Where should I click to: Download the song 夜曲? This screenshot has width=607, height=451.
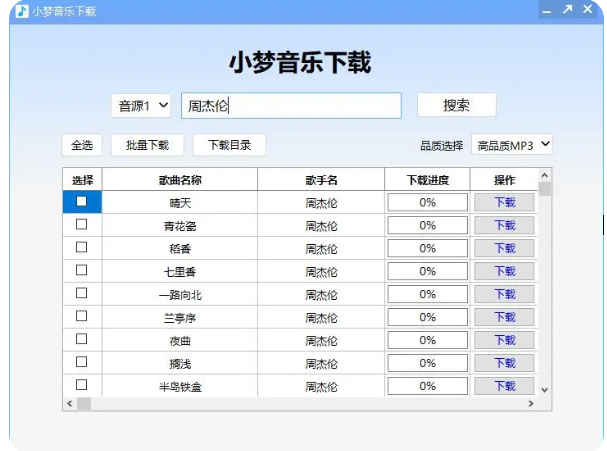(504, 340)
